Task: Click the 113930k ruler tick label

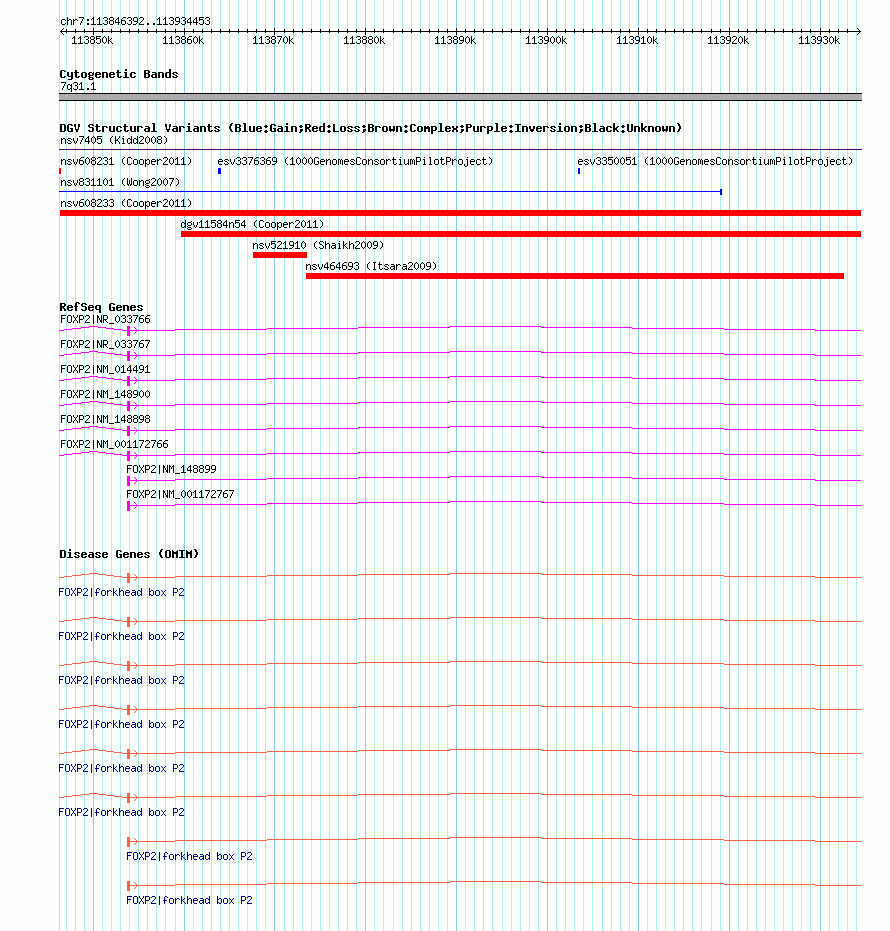Action: [x=819, y=40]
